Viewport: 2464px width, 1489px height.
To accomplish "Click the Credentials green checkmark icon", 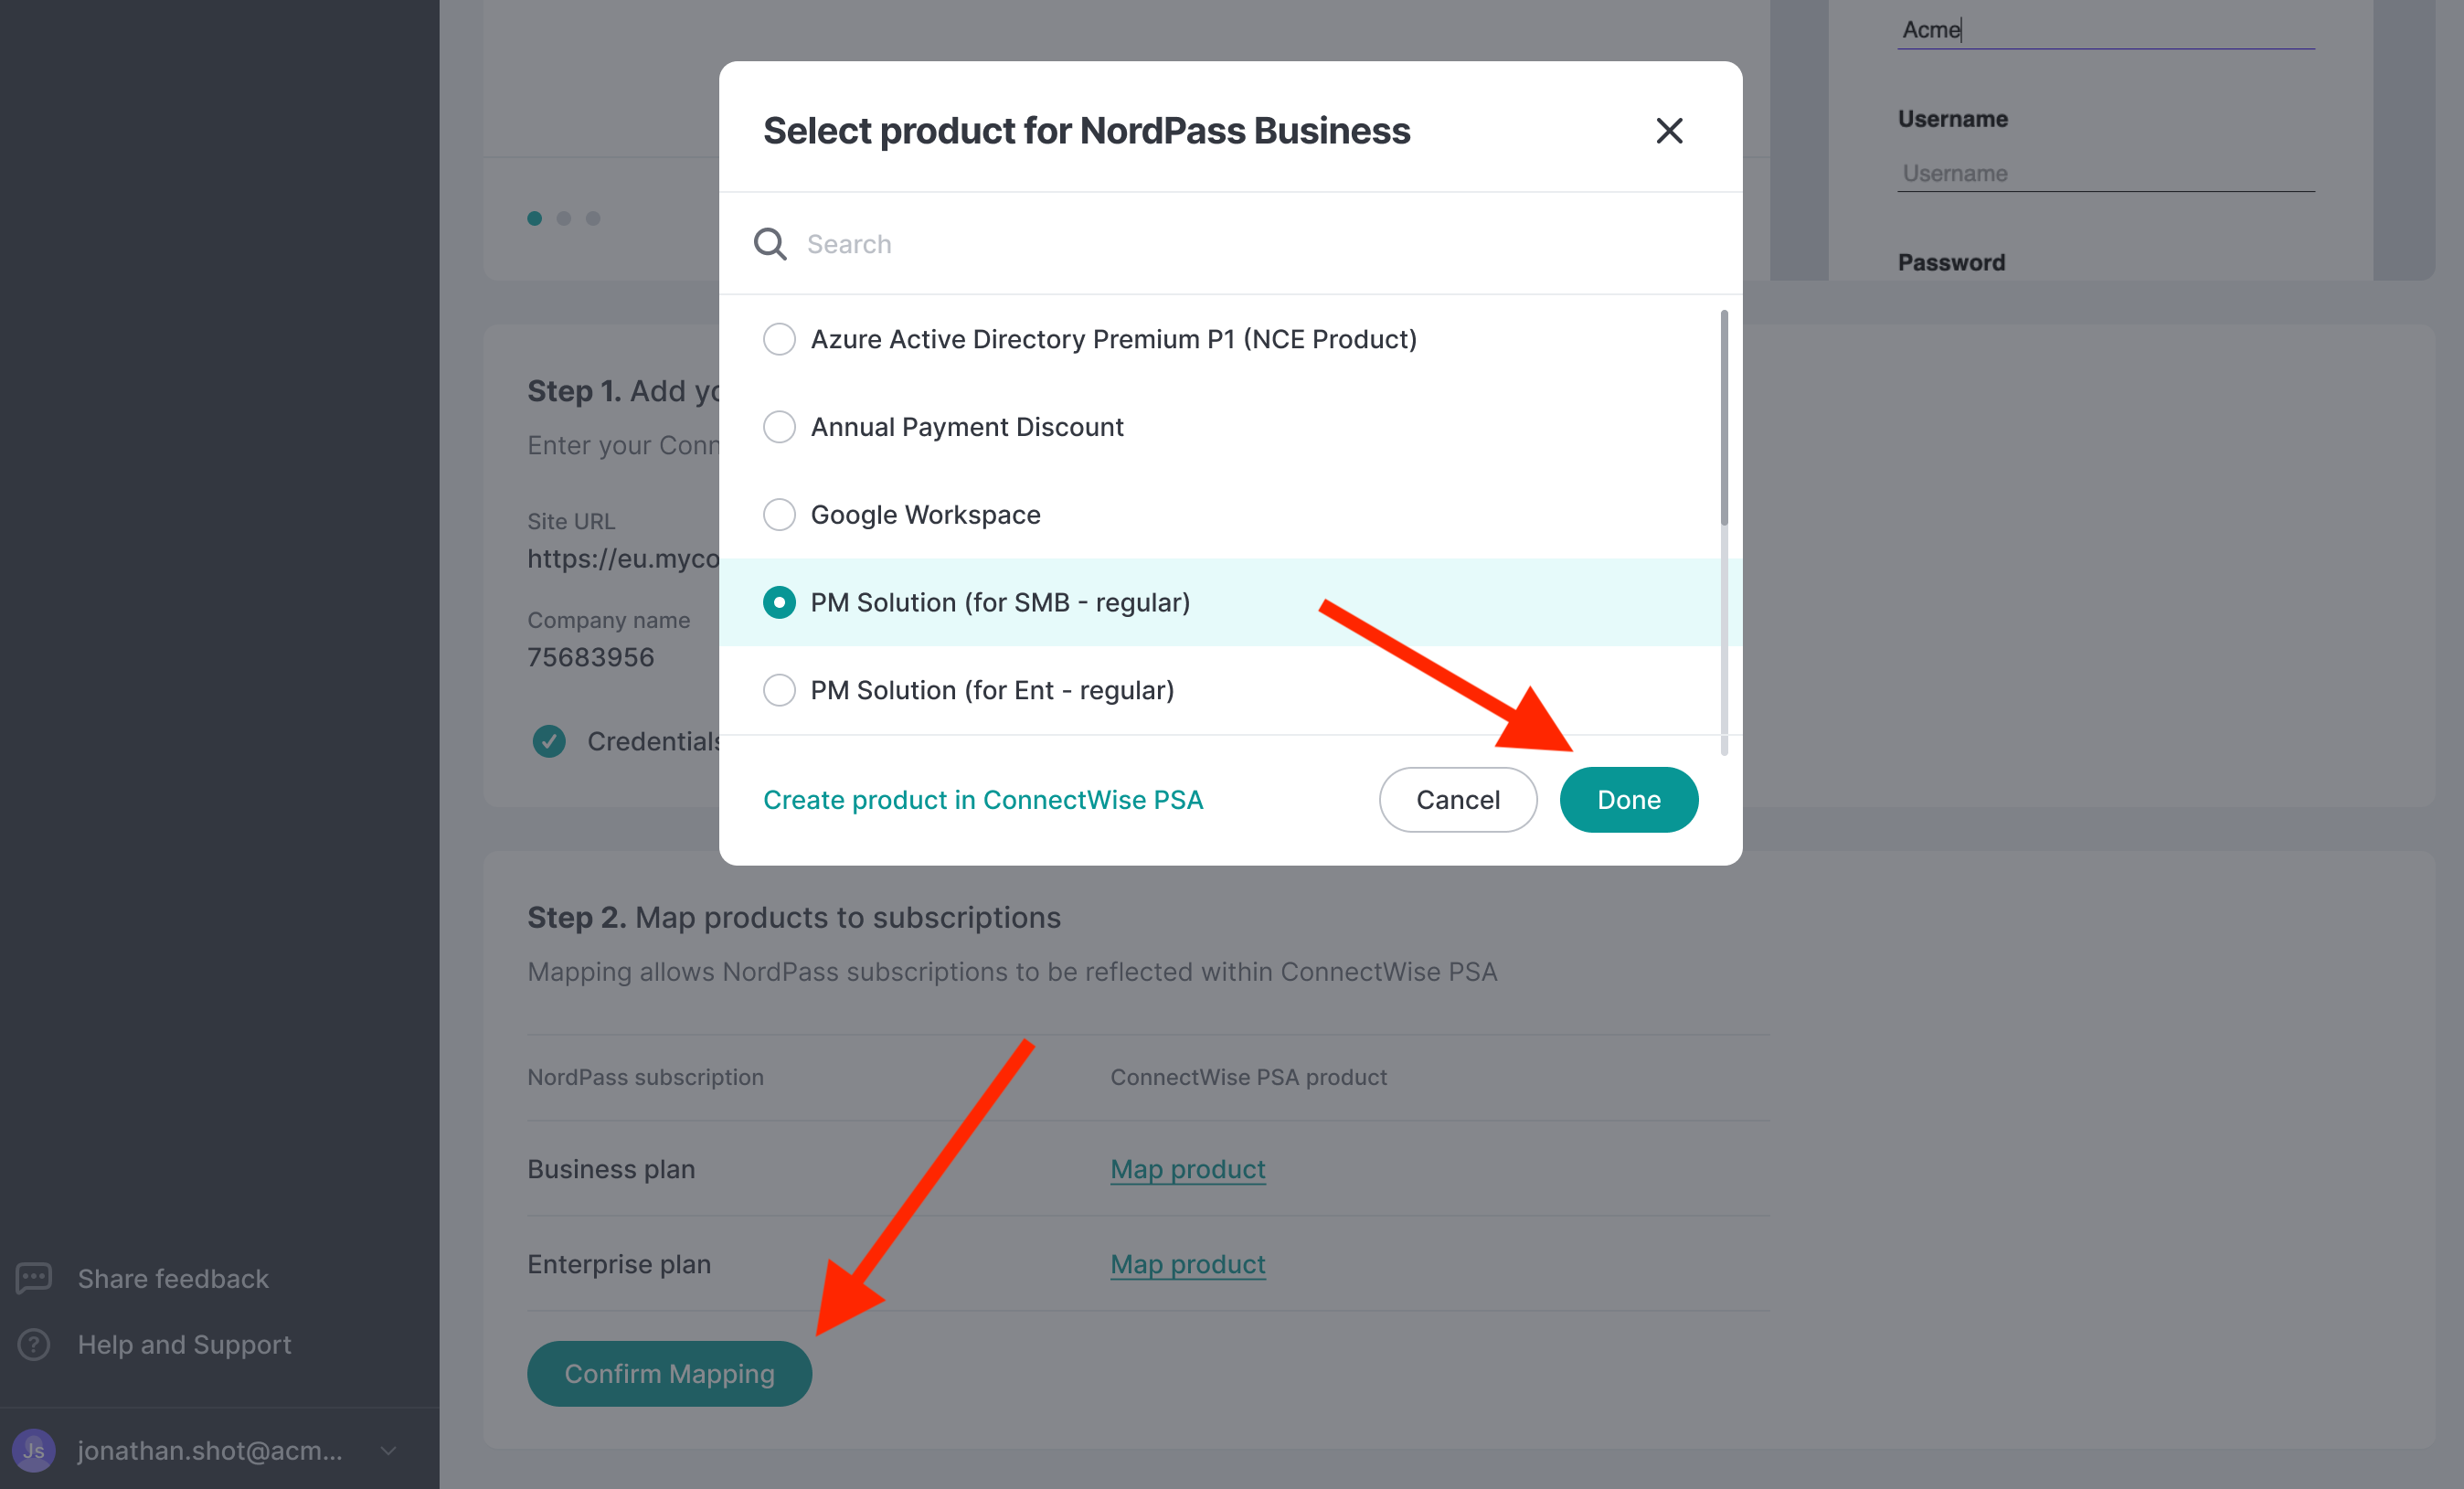I will (549, 741).
